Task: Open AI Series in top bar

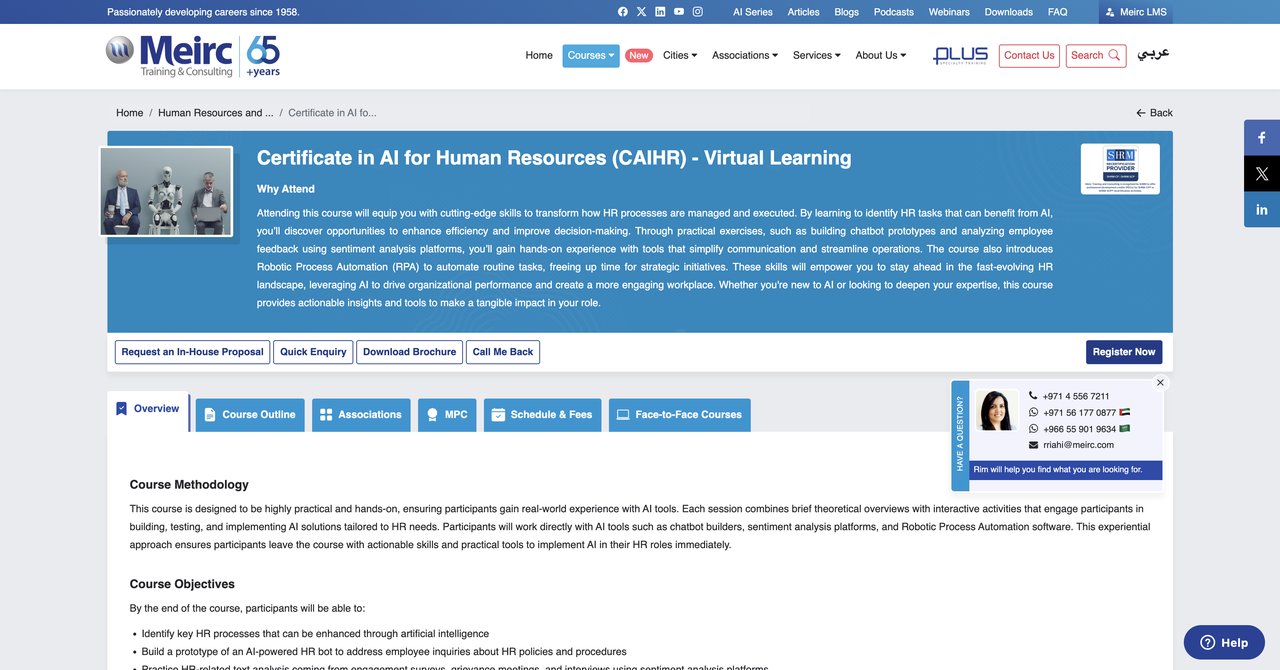Action: click(753, 12)
